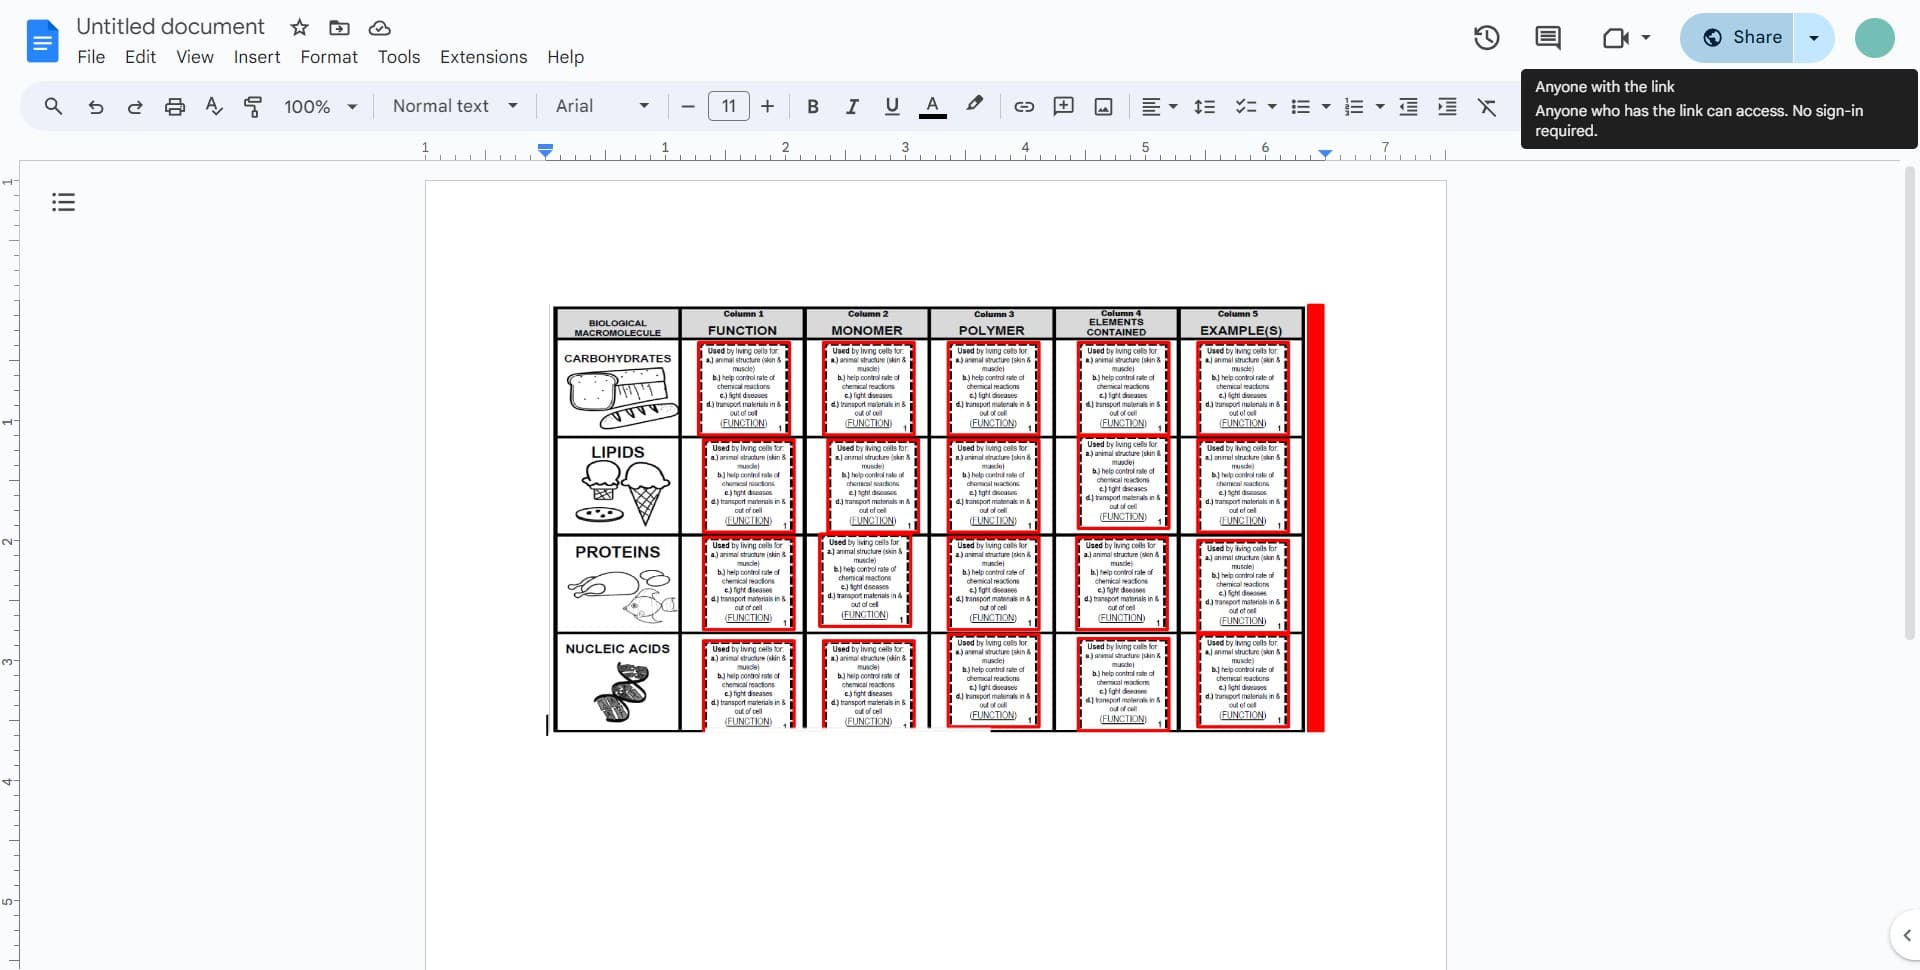Click the plus to increase font size

click(767, 106)
